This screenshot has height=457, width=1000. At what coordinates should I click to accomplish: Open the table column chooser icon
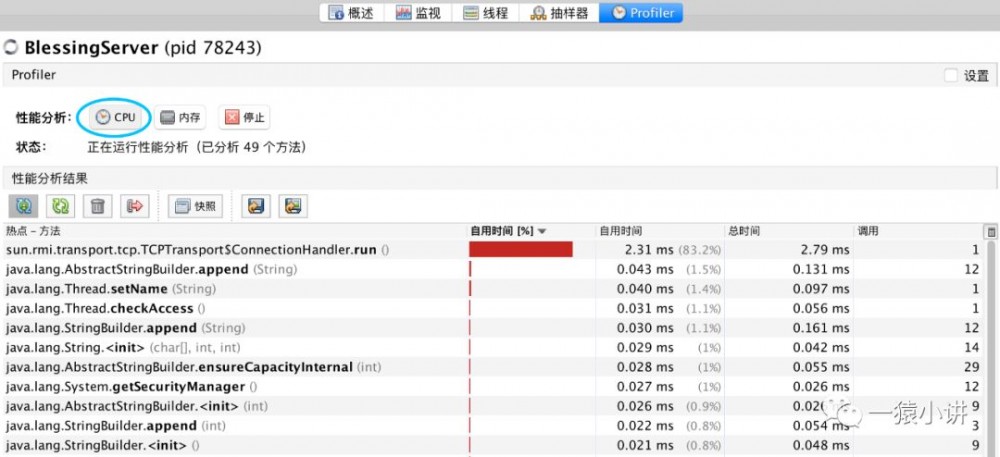990,231
